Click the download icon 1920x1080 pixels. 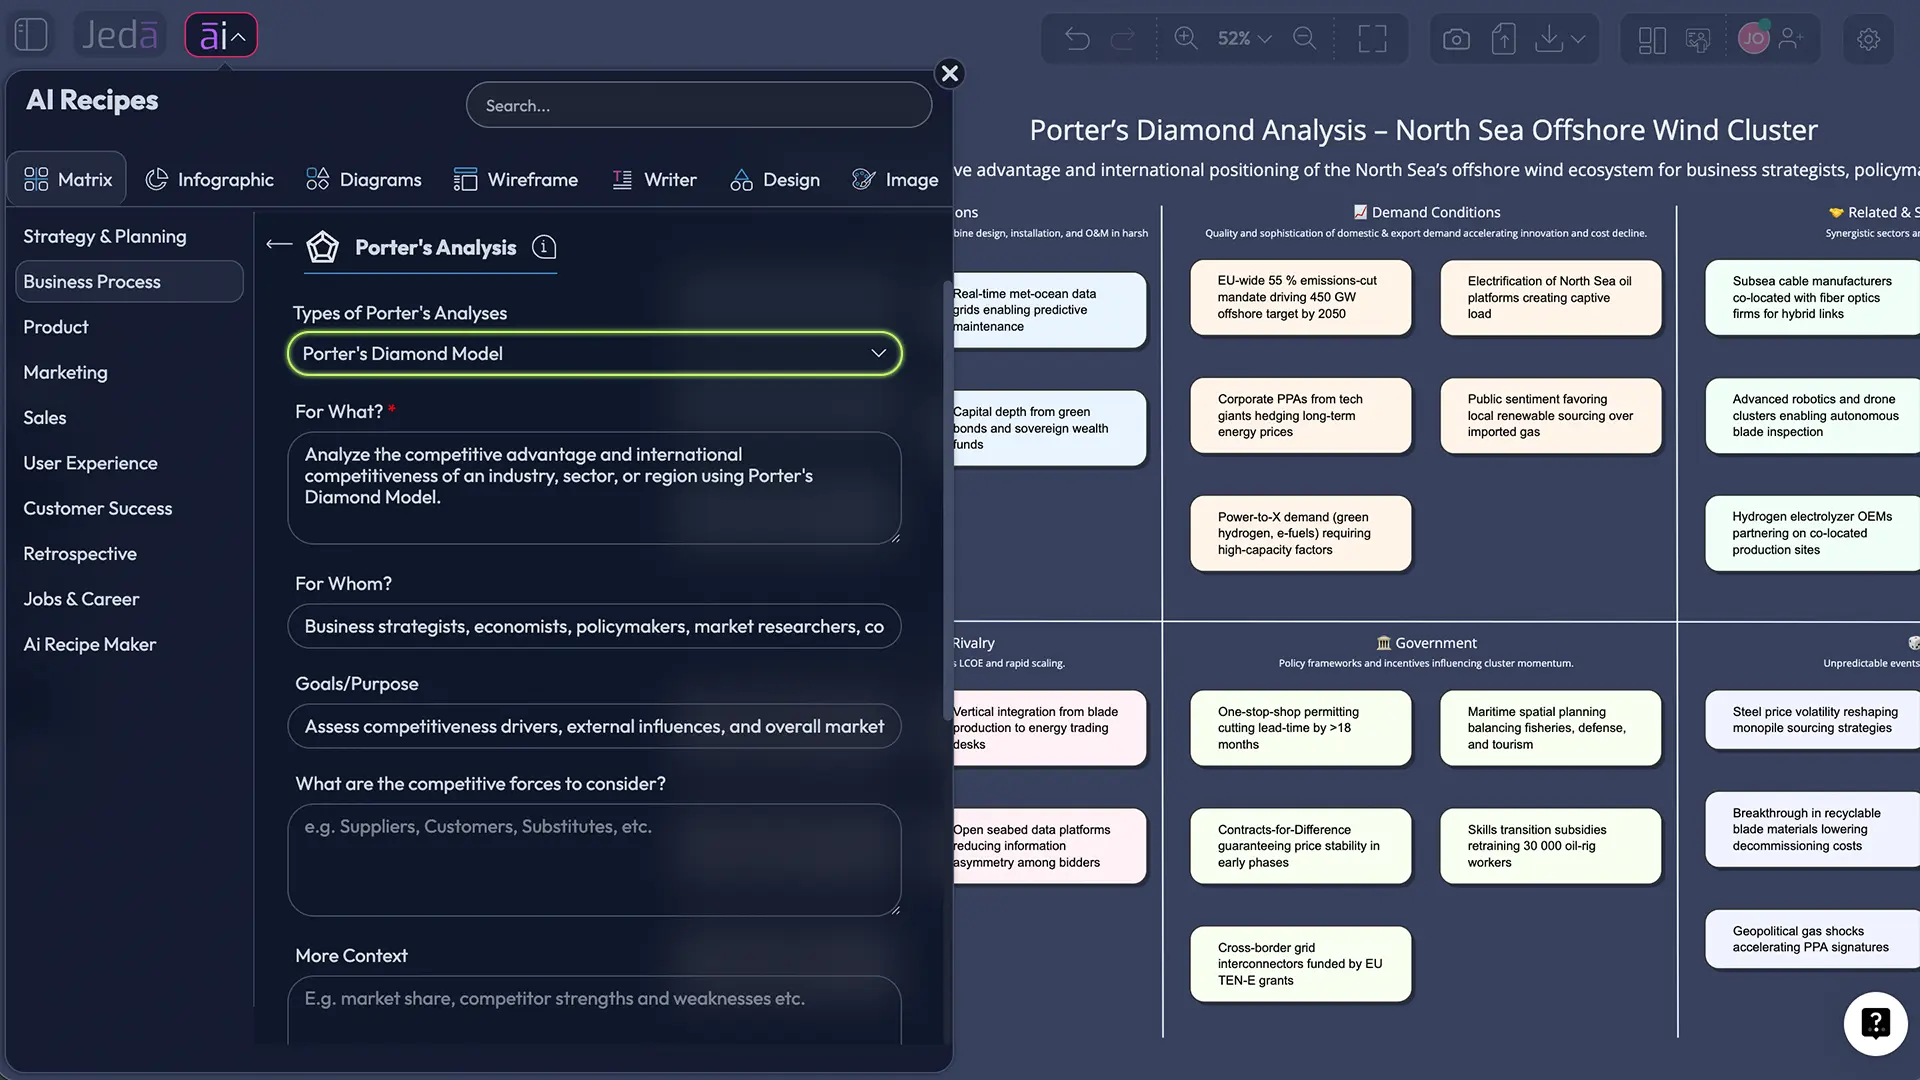1548,38
